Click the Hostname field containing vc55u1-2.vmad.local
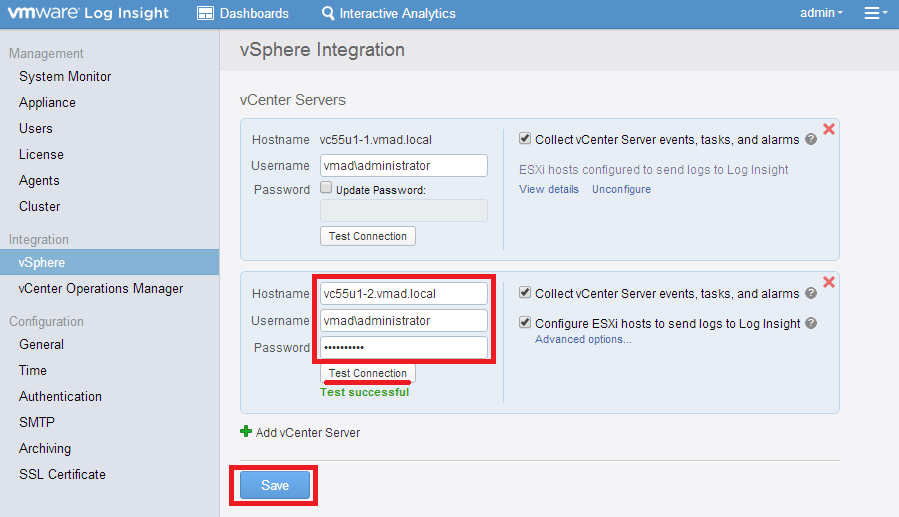 (403, 293)
